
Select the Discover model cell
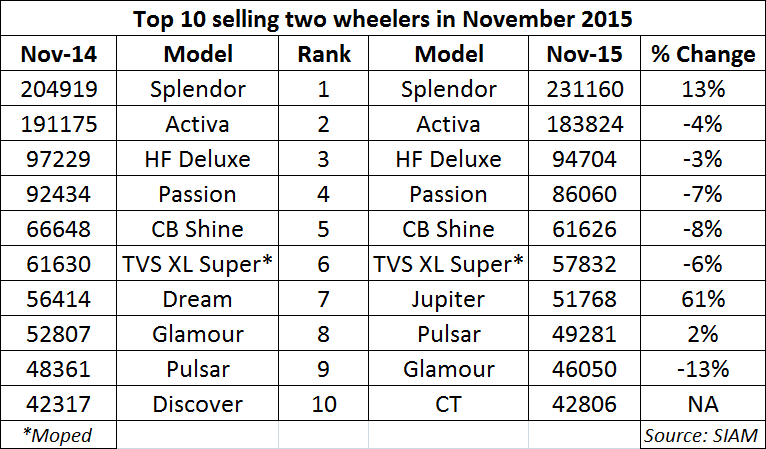click(x=199, y=404)
